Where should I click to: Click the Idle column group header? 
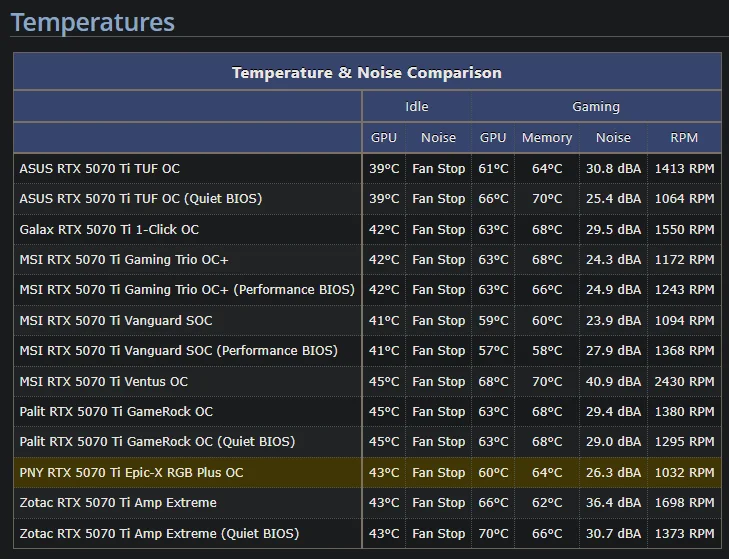coord(416,107)
